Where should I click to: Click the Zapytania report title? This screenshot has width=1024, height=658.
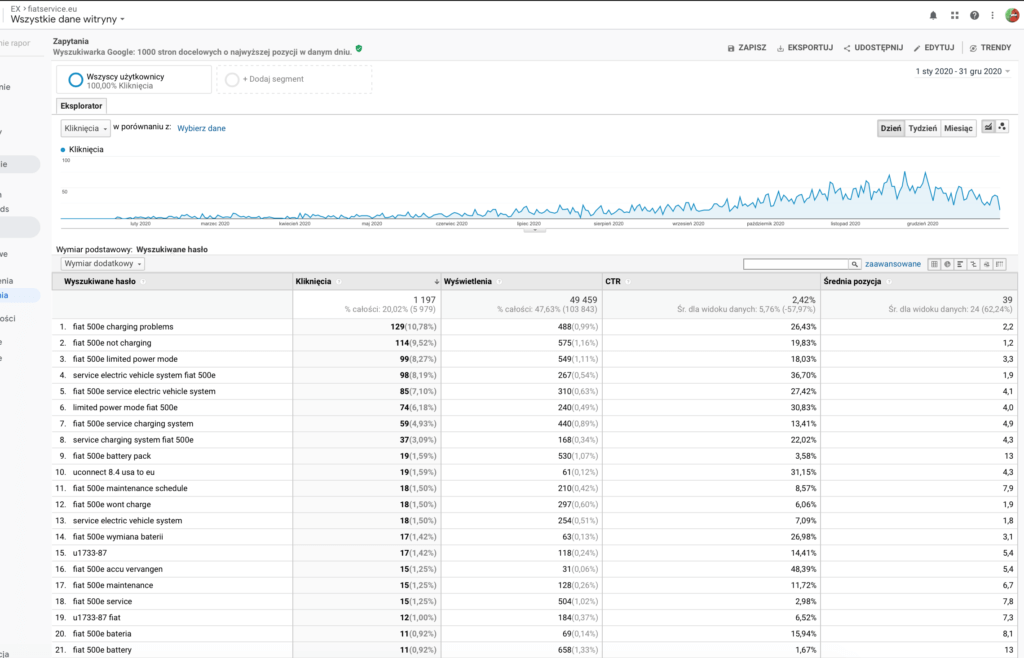coord(71,41)
